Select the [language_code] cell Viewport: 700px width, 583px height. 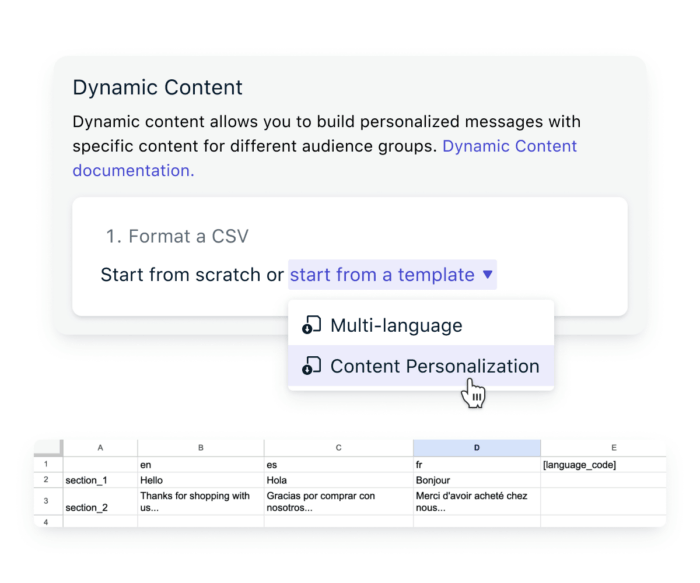coord(602,465)
